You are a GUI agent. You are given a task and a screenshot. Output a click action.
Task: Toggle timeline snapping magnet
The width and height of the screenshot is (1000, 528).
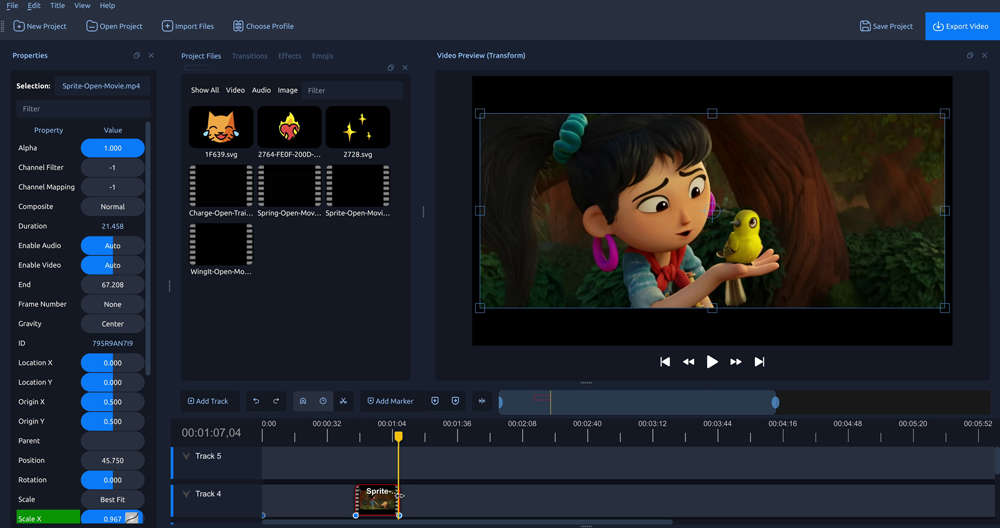303,401
